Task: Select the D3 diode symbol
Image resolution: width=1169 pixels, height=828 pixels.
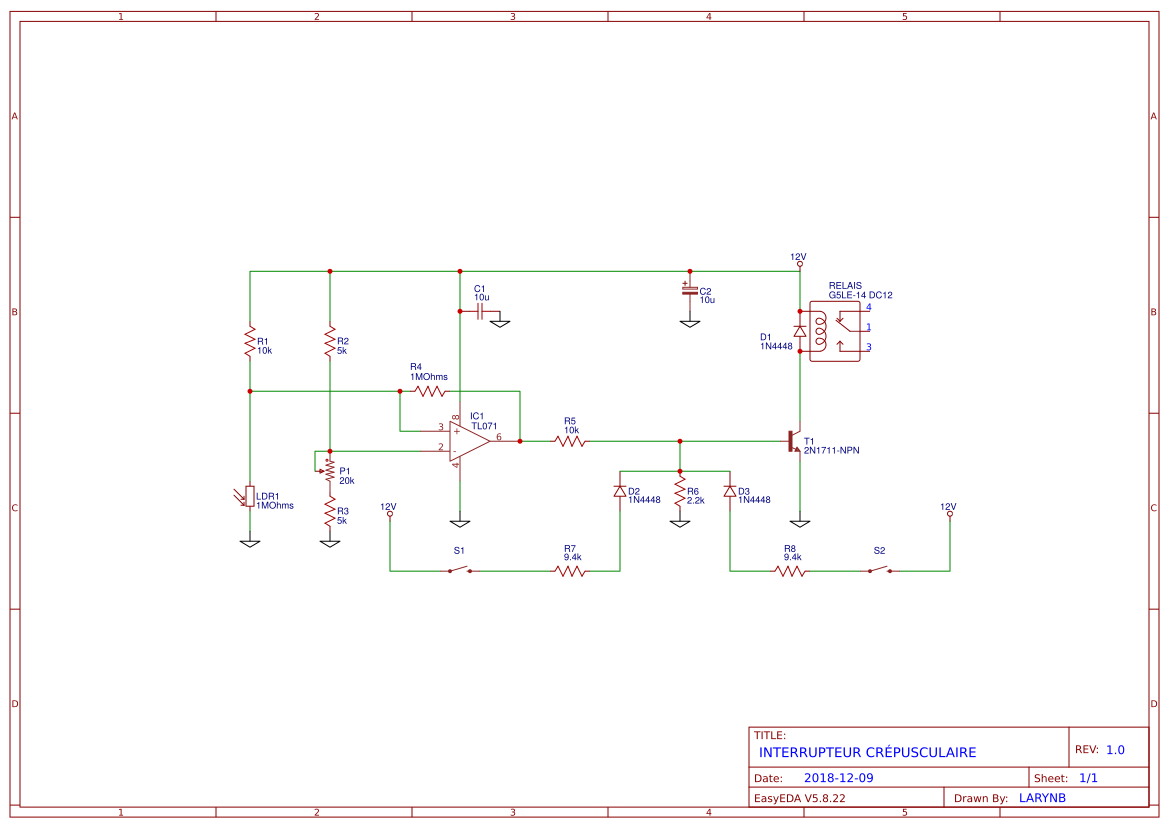Action: (x=729, y=491)
